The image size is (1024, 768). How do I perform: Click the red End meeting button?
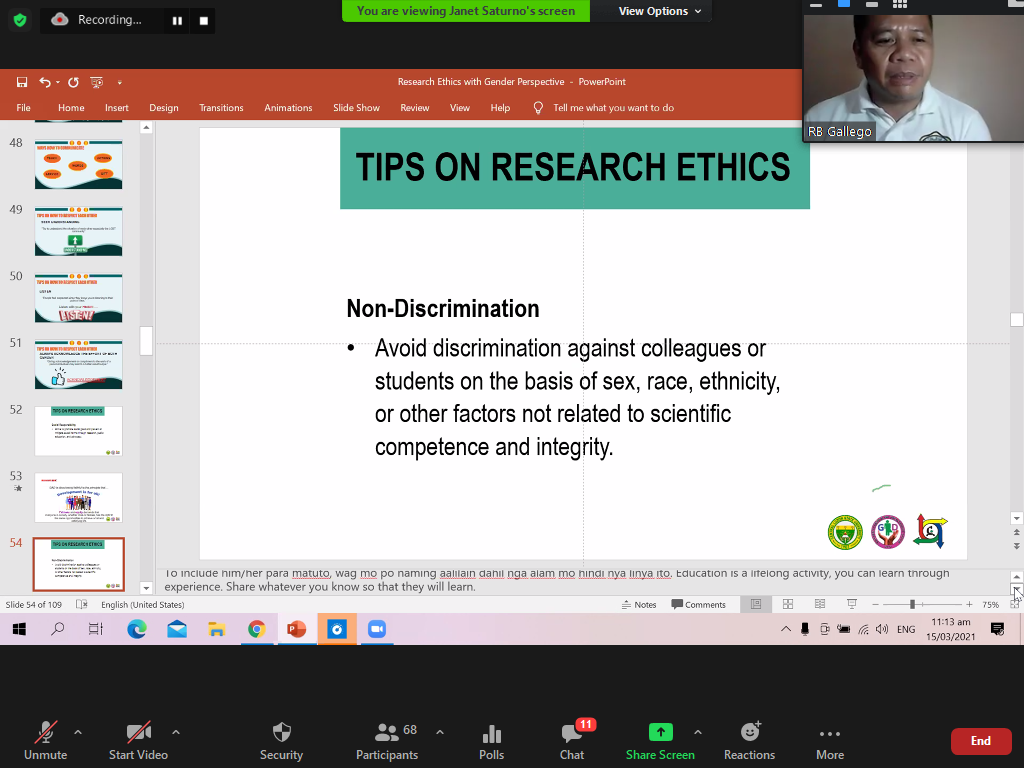click(x=980, y=741)
